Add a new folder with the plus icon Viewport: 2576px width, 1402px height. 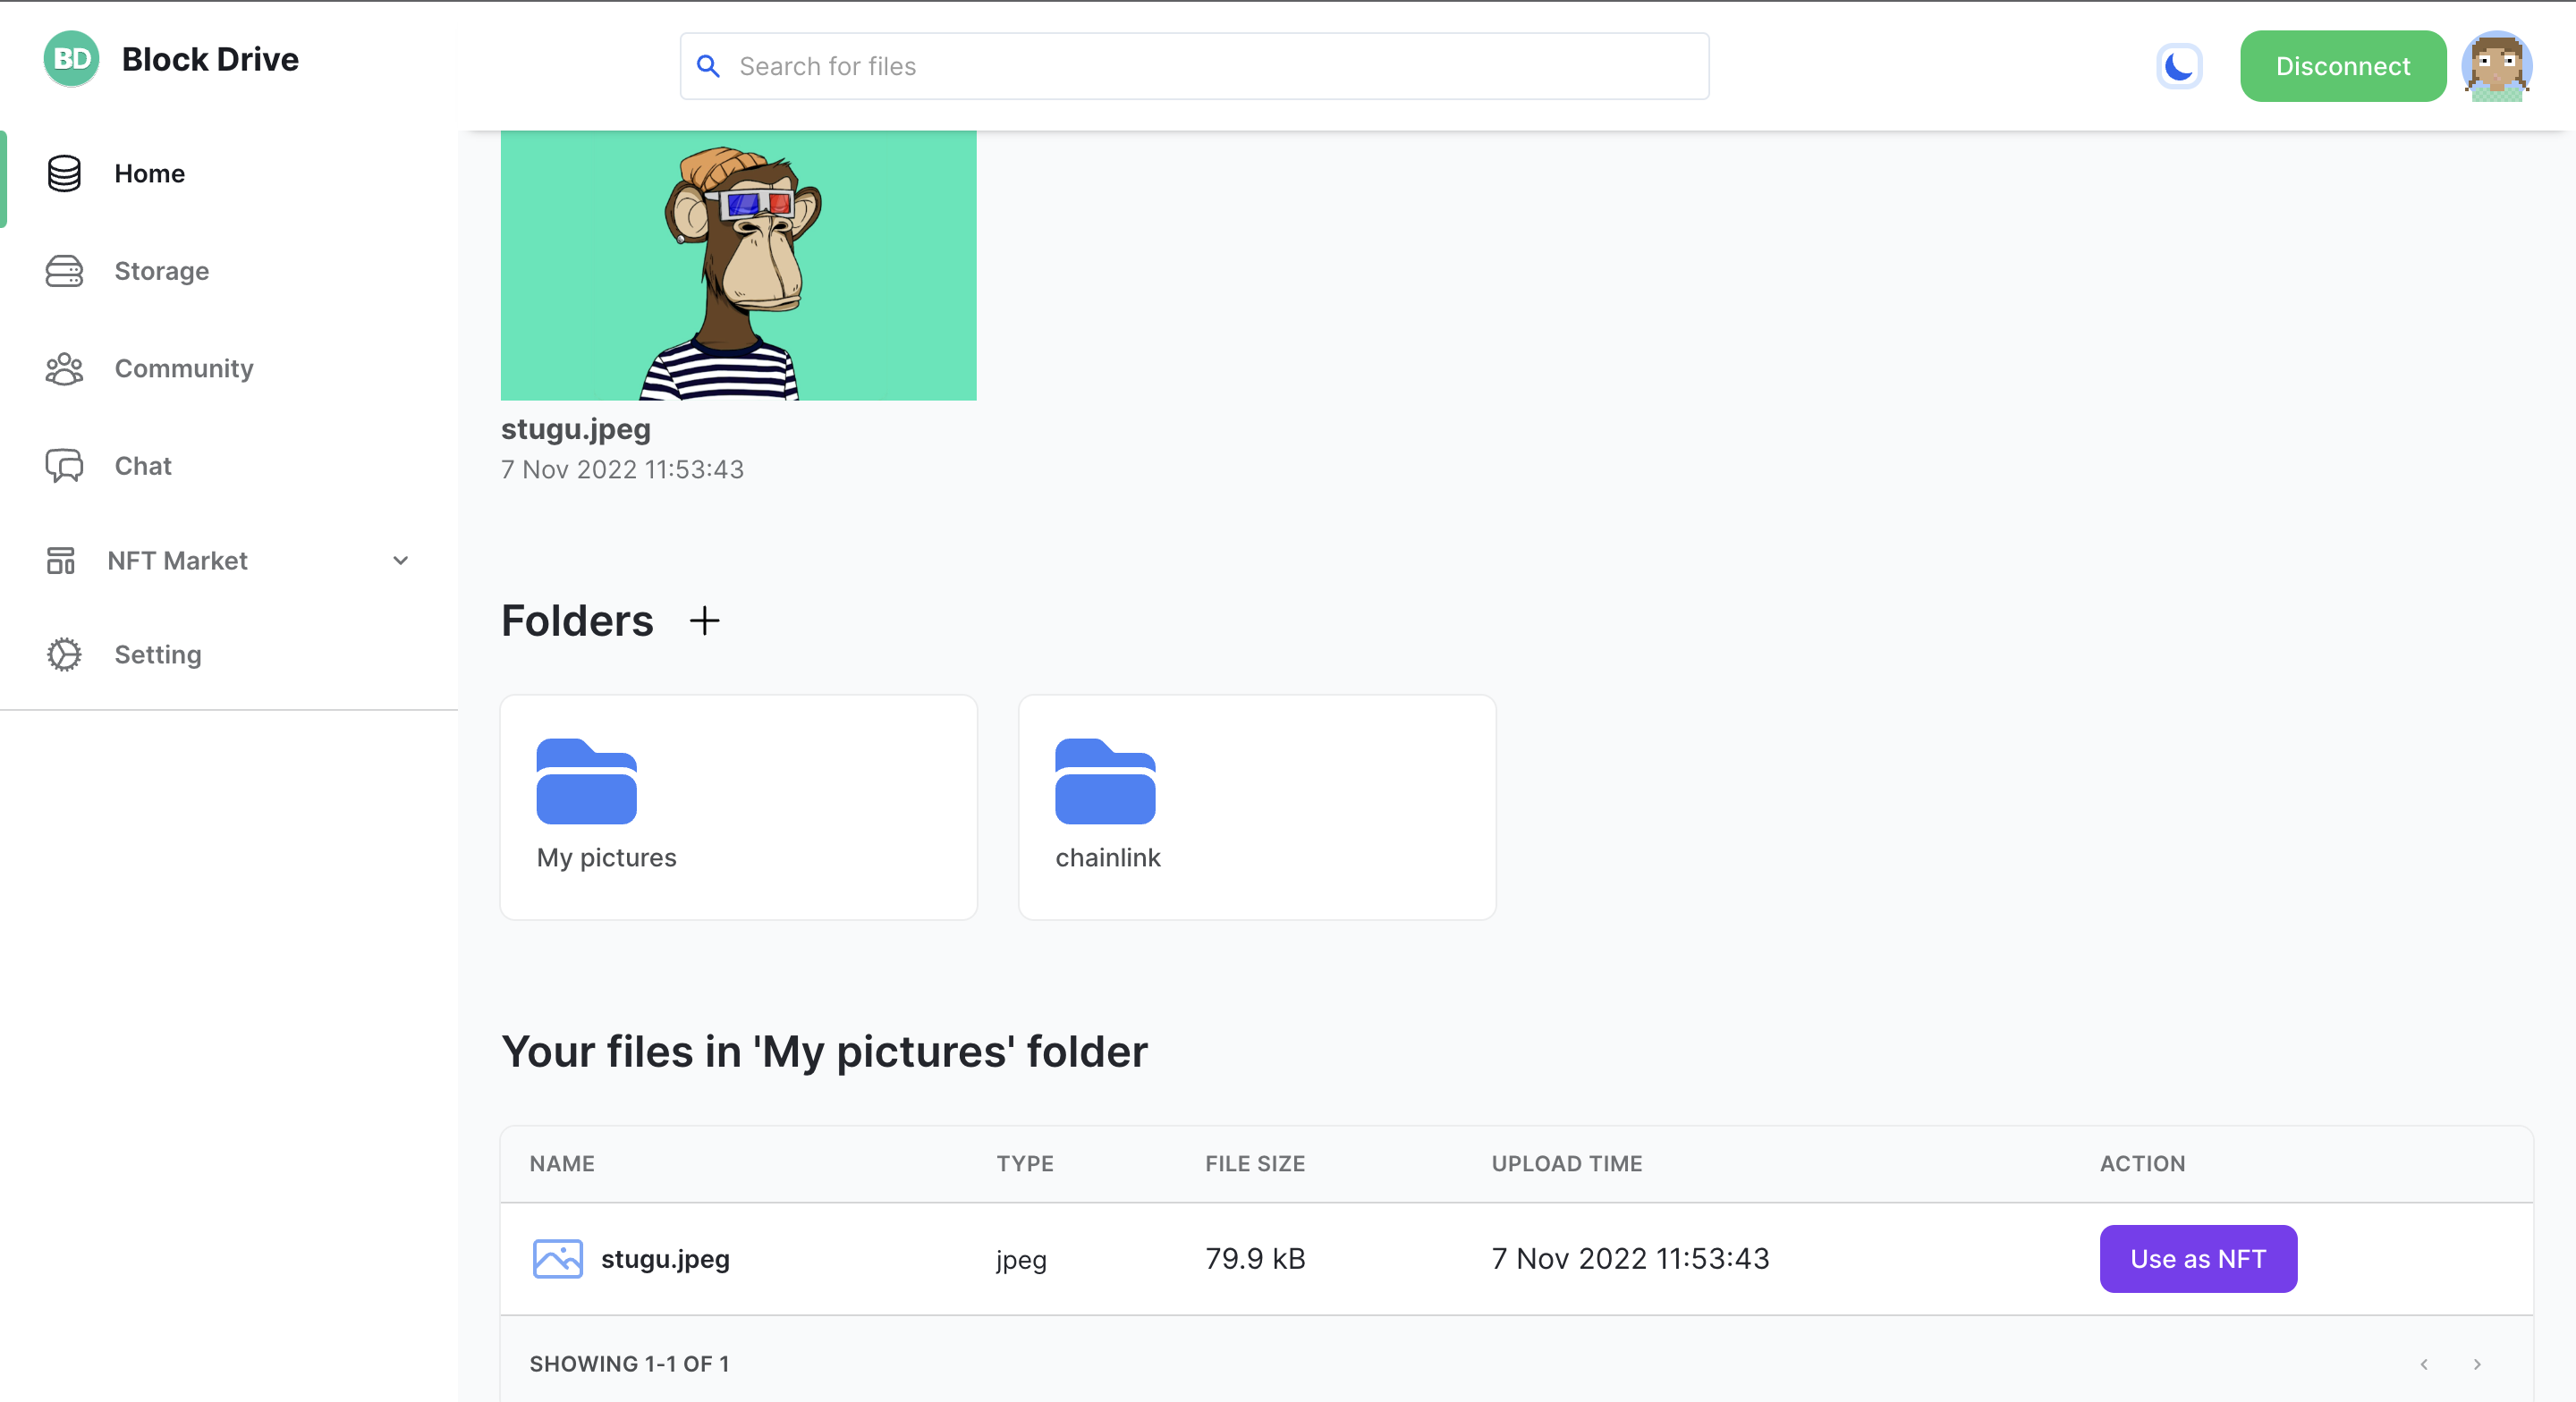click(x=704, y=621)
